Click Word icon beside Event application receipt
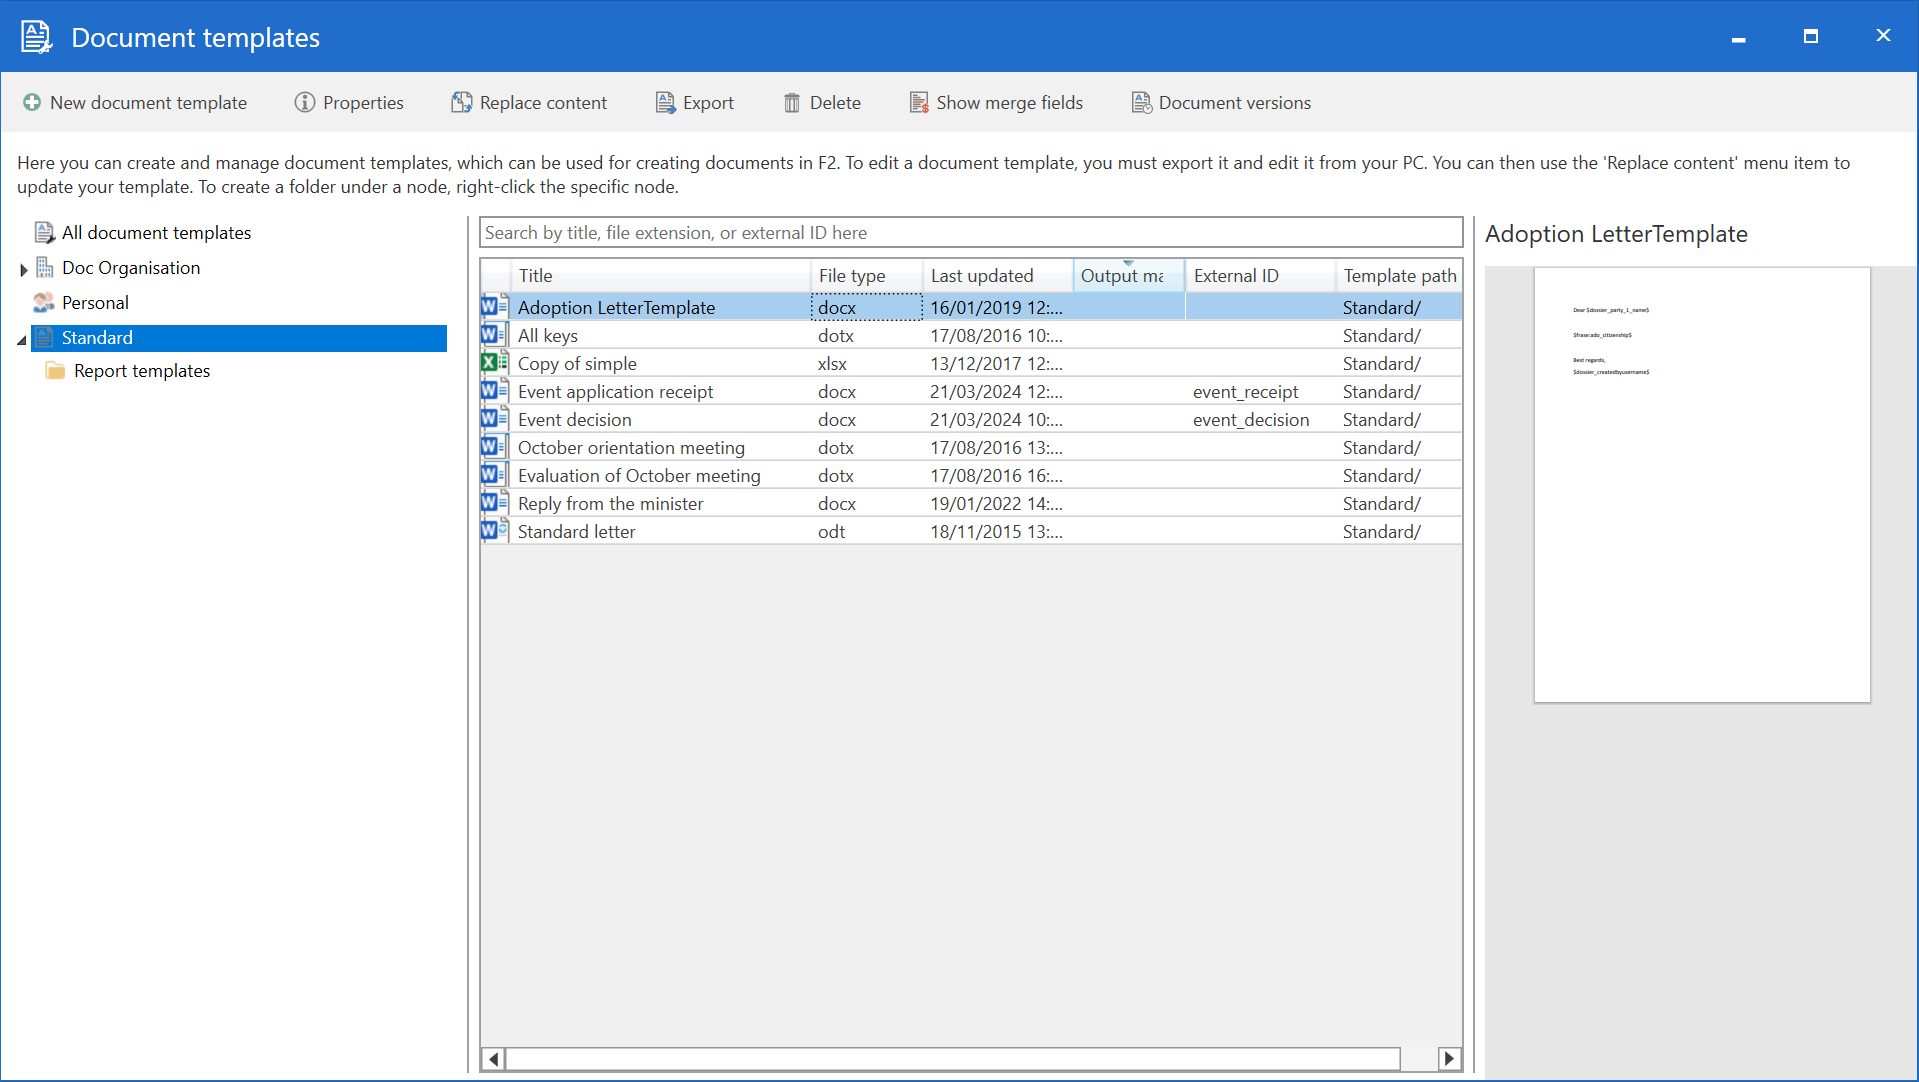 [x=494, y=391]
